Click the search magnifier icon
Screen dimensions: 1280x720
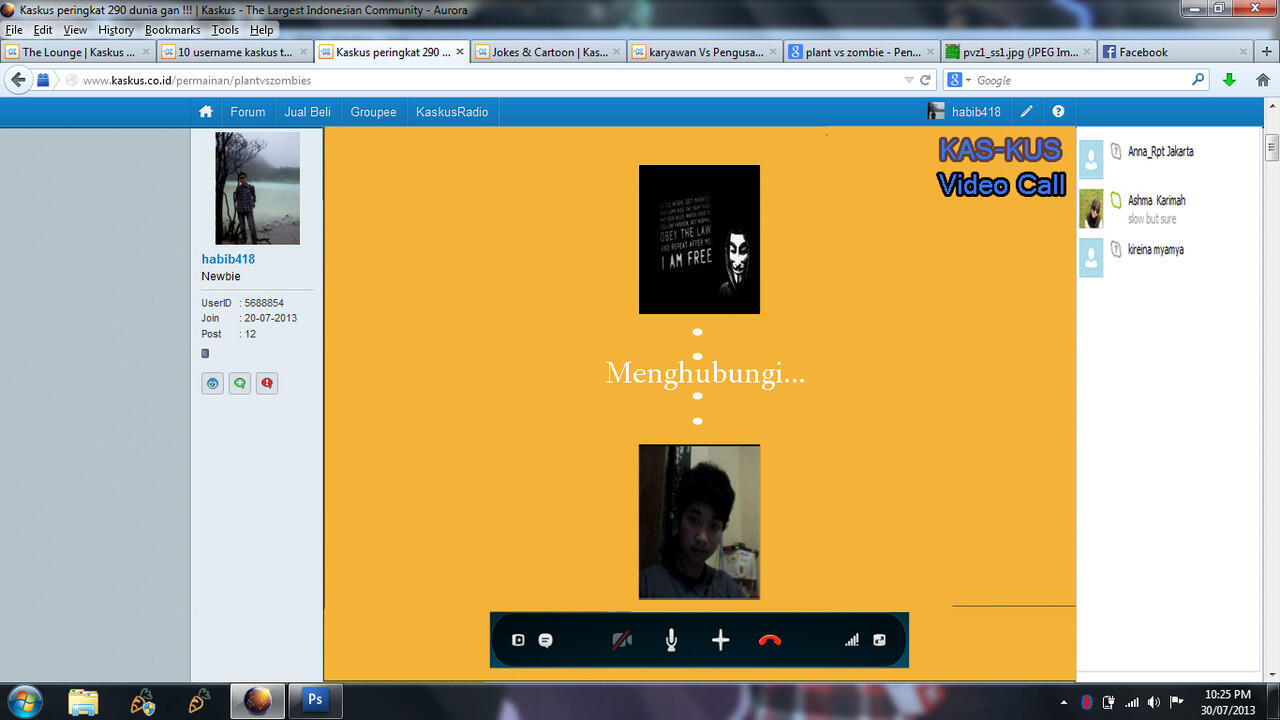(x=1199, y=80)
